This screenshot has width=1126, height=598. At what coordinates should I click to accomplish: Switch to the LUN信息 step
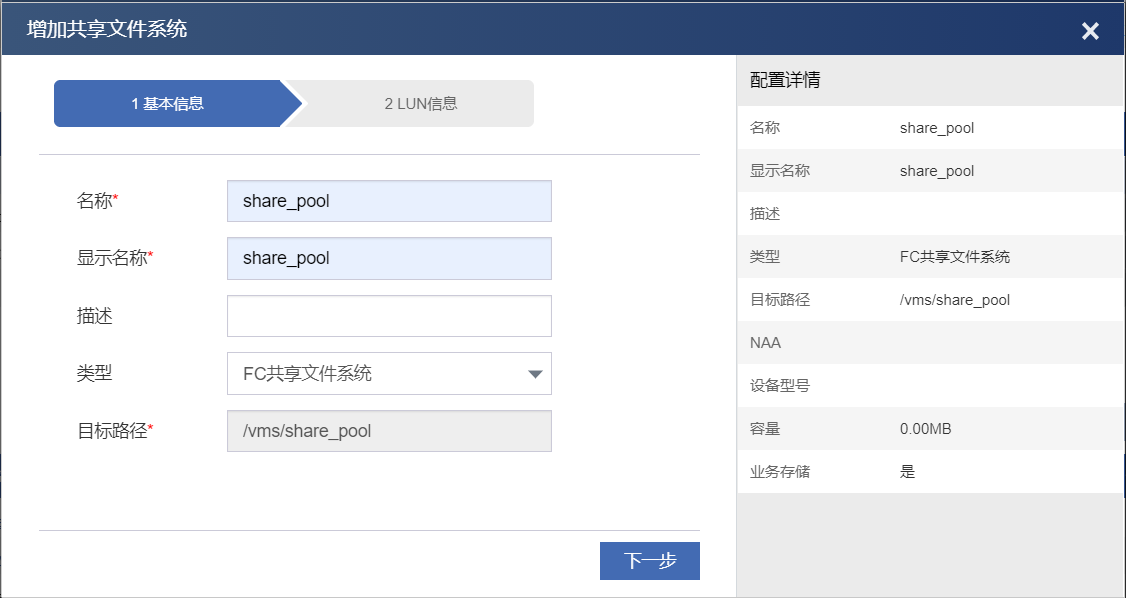click(x=420, y=104)
